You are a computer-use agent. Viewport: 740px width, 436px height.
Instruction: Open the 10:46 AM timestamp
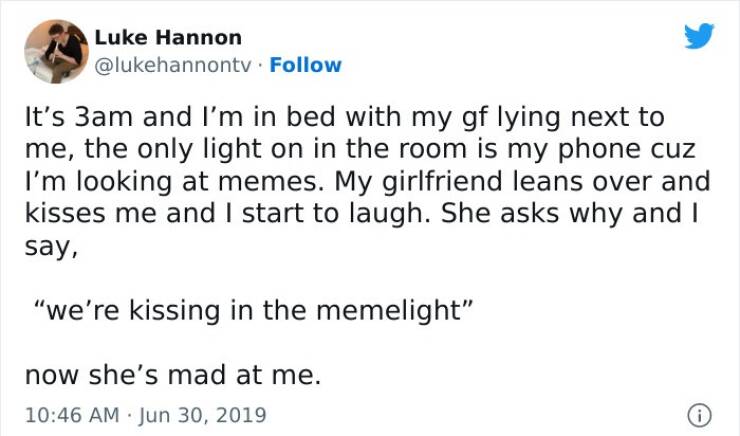click(65, 413)
